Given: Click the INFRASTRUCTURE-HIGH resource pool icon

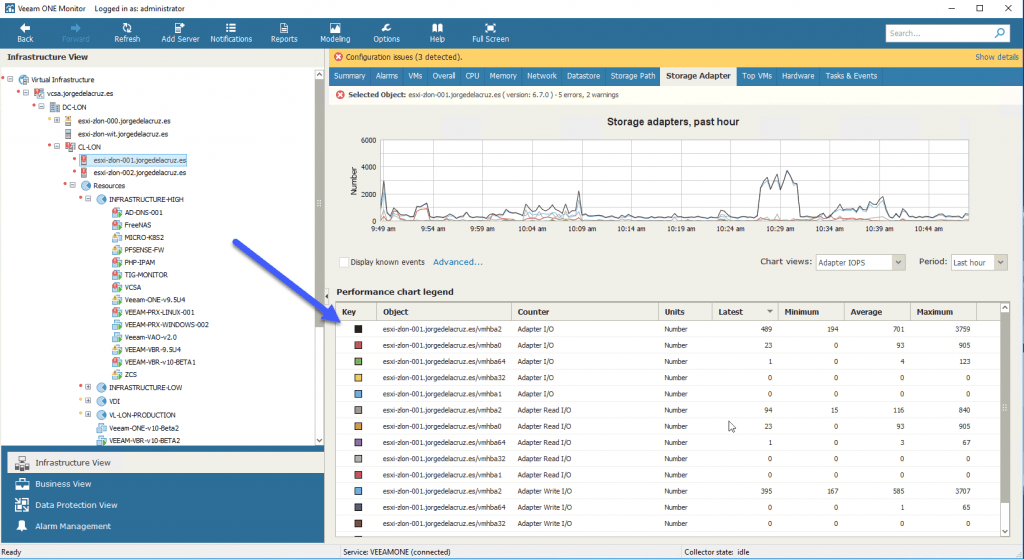Looking at the screenshot, I should (101, 199).
